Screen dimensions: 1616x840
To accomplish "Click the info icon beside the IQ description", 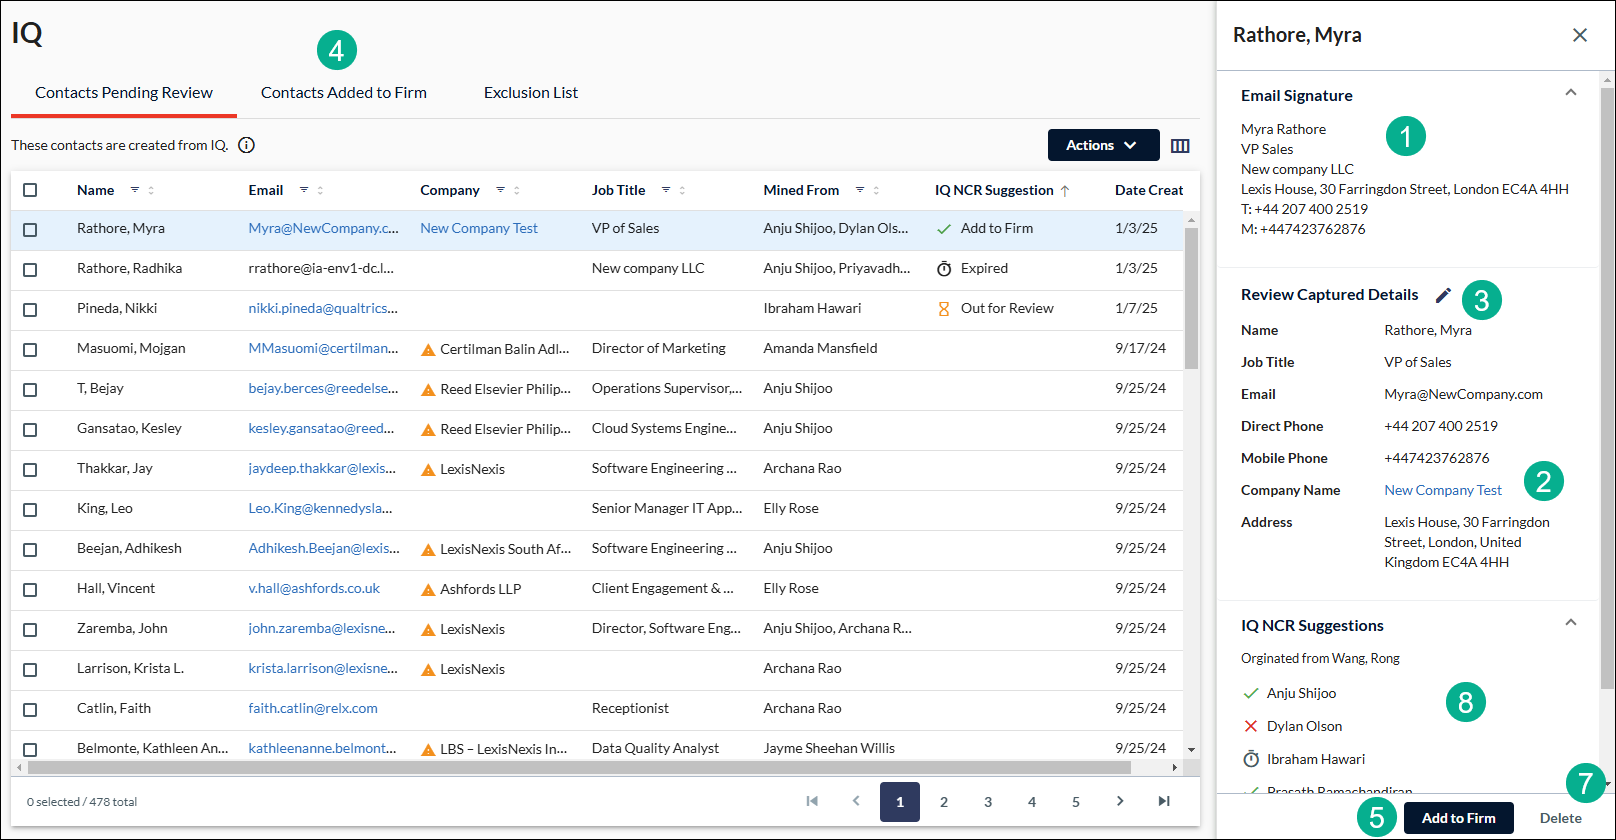I will (x=246, y=145).
